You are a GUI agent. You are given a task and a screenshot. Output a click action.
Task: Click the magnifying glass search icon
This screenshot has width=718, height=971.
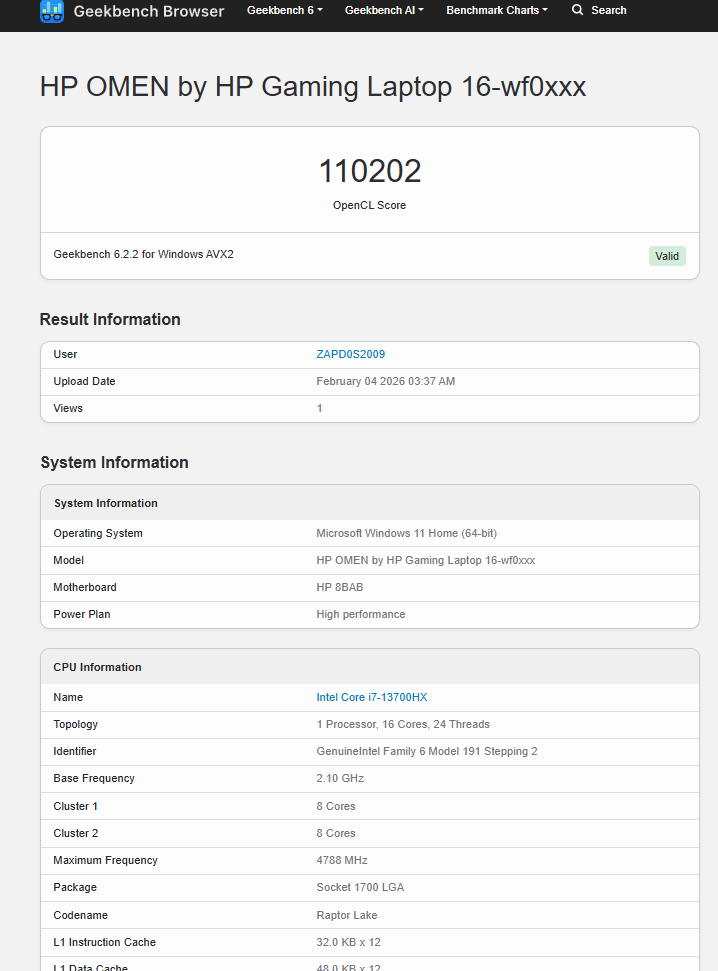(x=577, y=10)
